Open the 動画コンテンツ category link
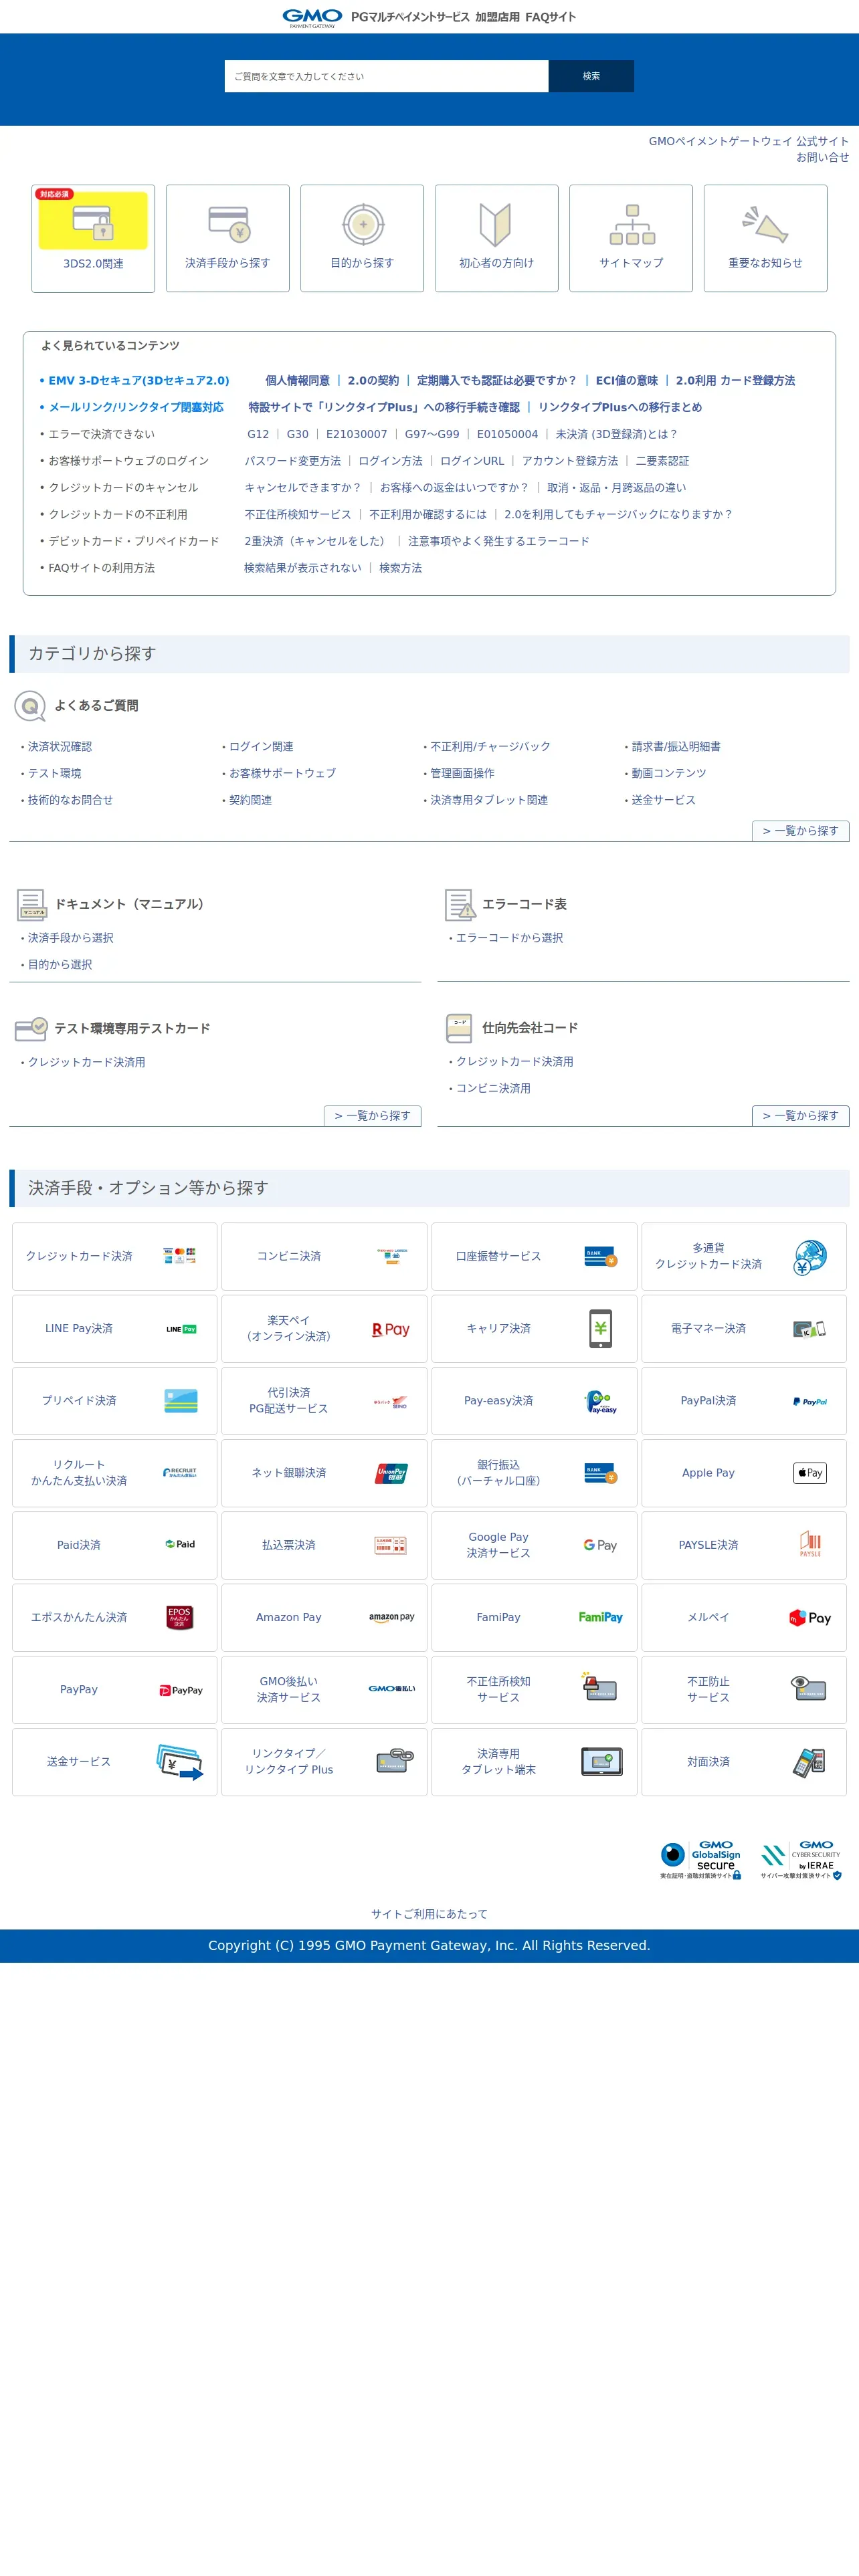 point(669,773)
